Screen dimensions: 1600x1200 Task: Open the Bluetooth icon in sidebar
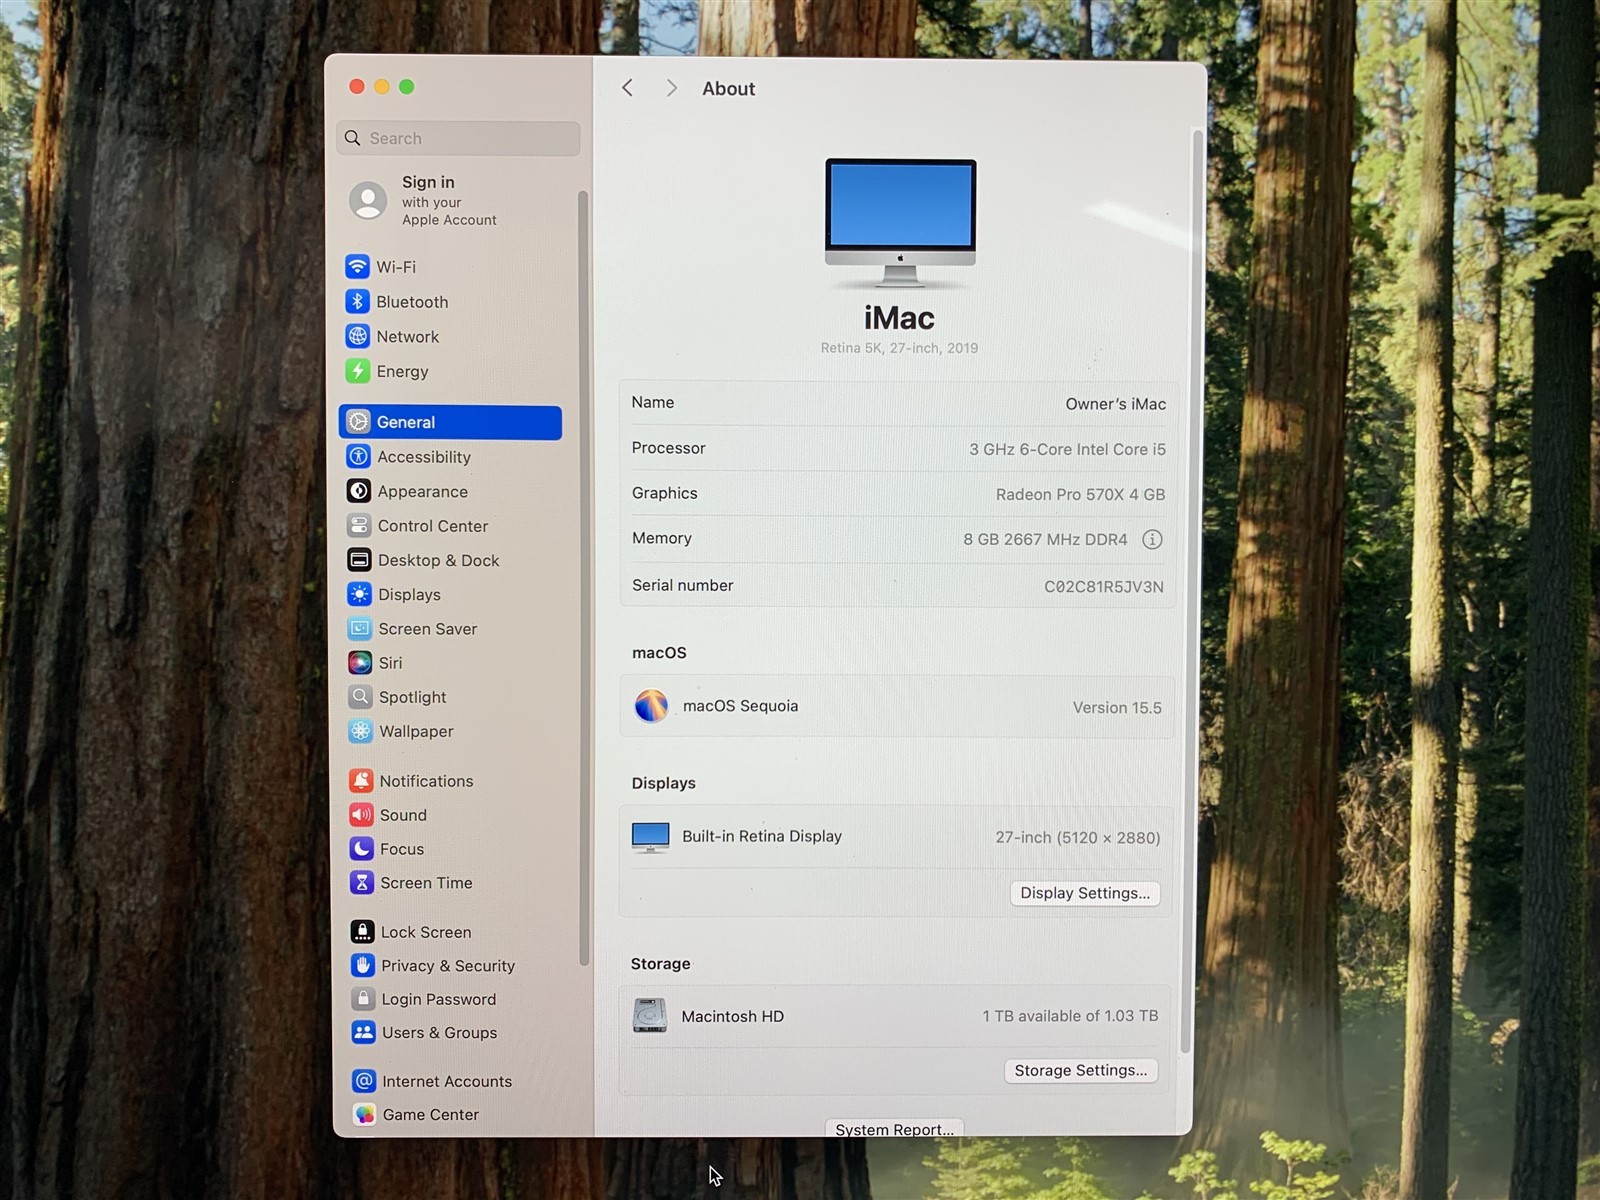coord(357,302)
